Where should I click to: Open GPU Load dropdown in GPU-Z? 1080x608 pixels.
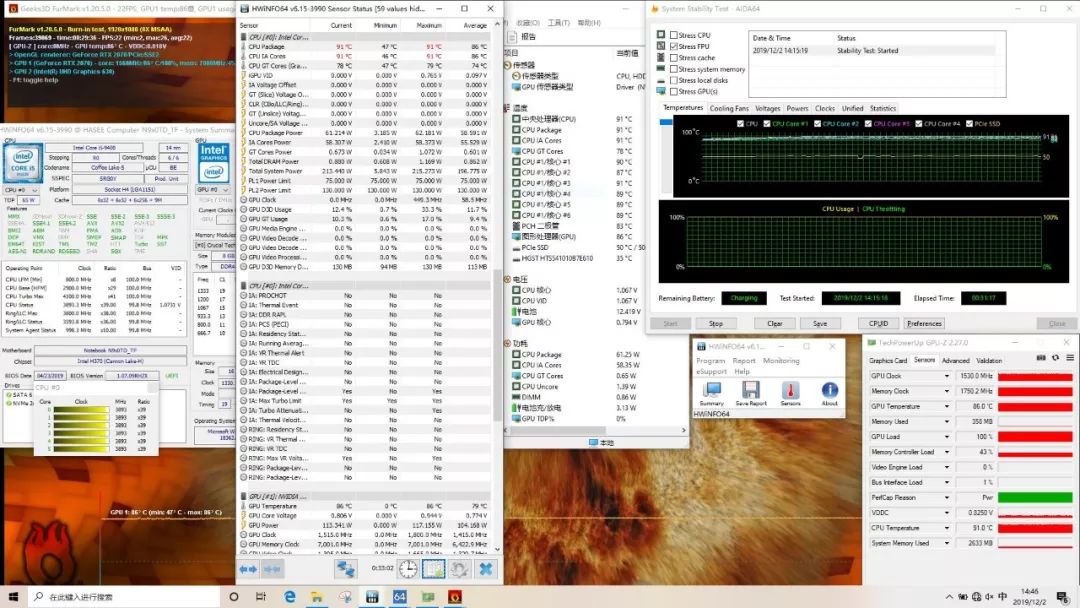[946, 437]
